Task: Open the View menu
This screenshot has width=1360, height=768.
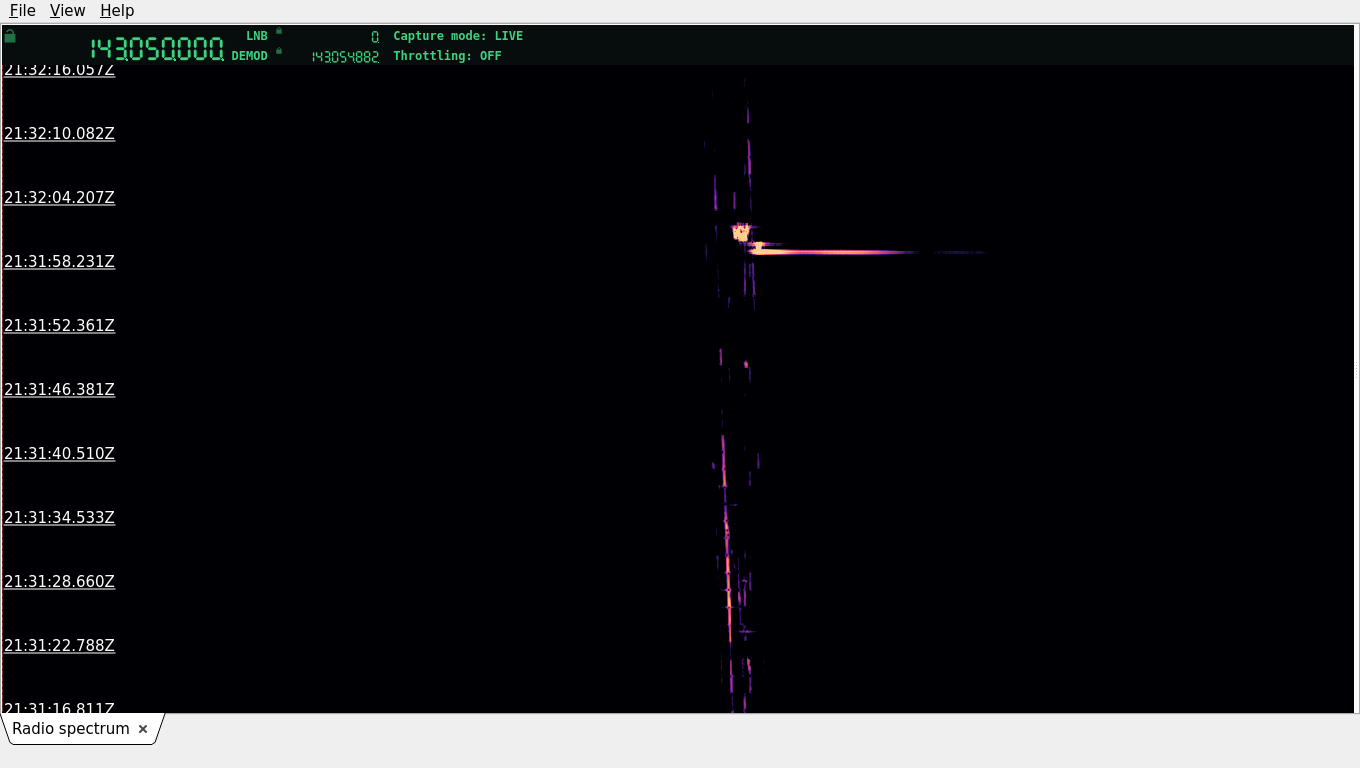Action: coord(67,10)
